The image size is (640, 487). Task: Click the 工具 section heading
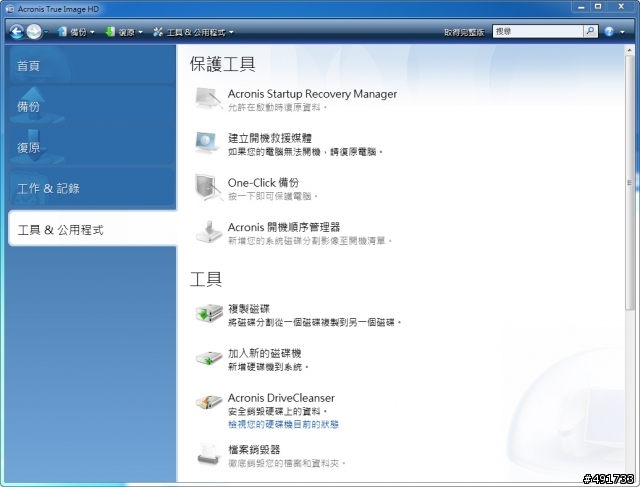point(206,279)
